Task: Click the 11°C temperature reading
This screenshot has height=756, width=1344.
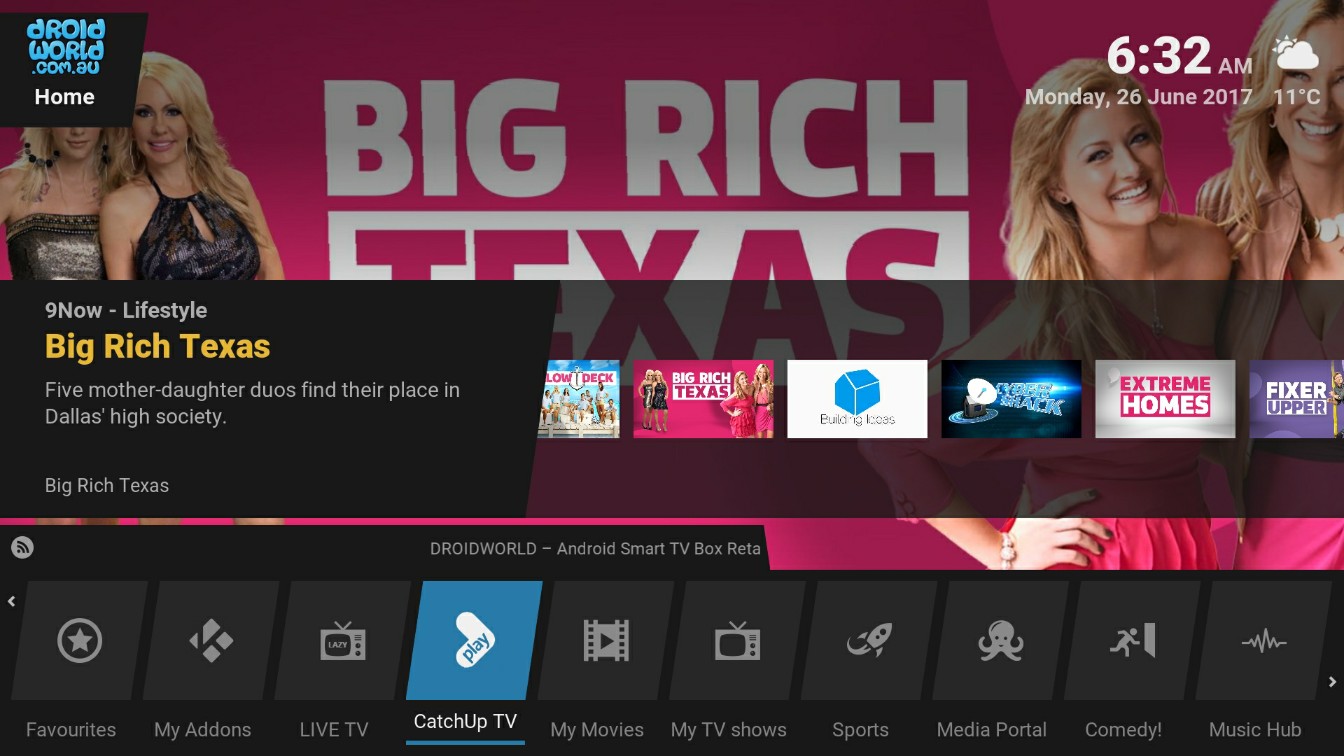Action: [1297, 97]
